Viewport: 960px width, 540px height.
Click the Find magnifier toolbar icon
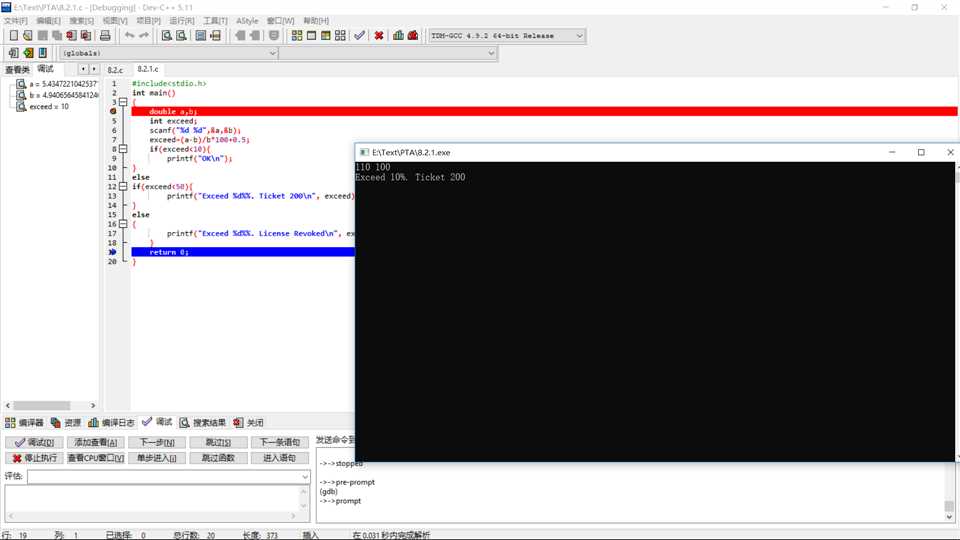167,36
